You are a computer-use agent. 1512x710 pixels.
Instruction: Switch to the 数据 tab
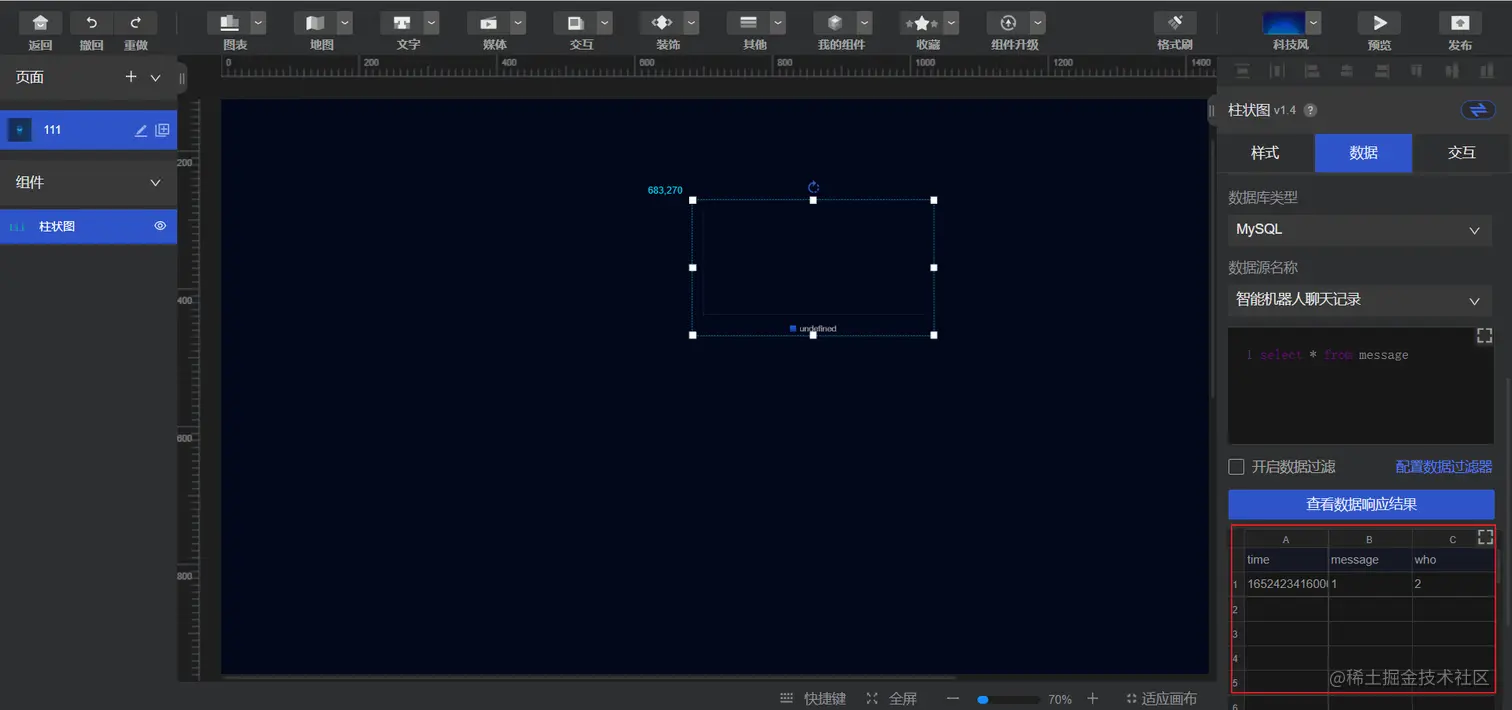pyautogui.click(x=1363, y=153)
